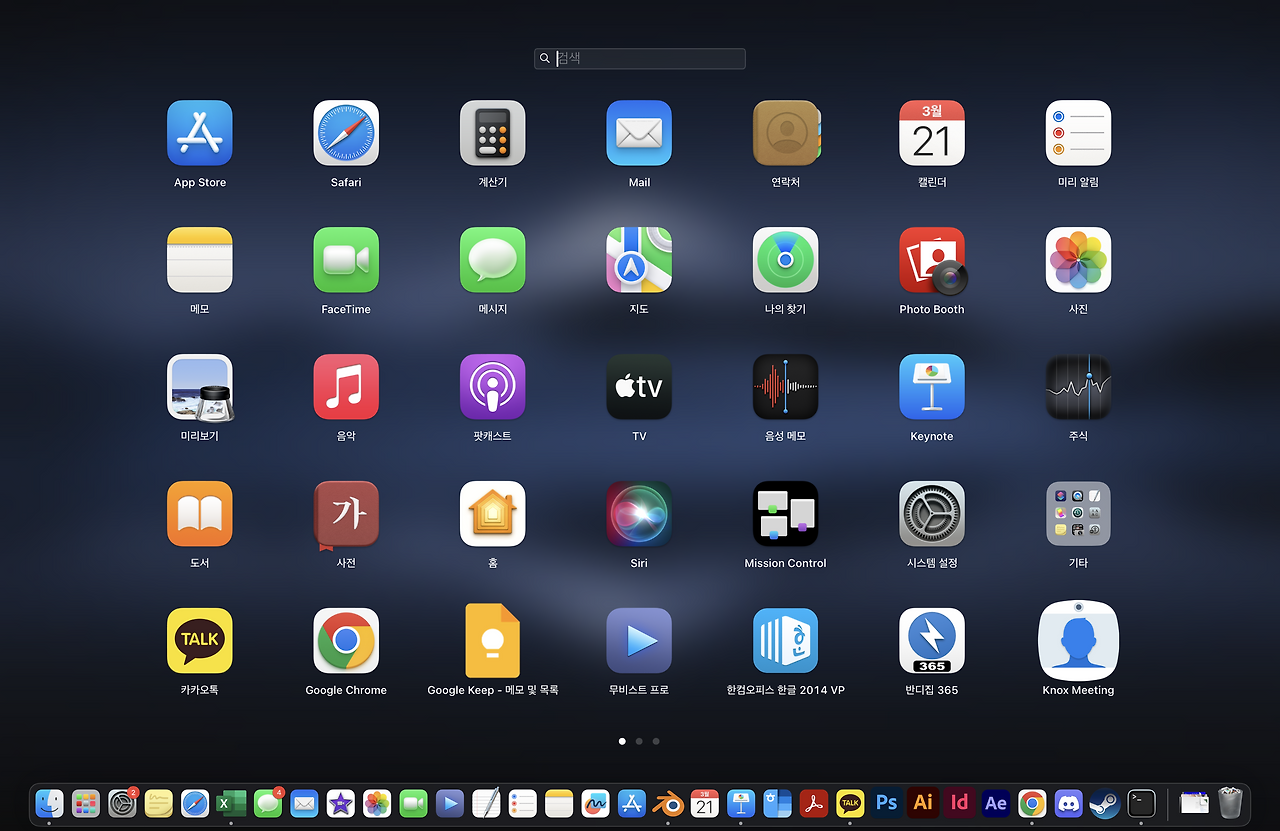Open 사진 from the Launchpad grid
The height and width of the screenshot is (831, 1280).
[1078, 260]
